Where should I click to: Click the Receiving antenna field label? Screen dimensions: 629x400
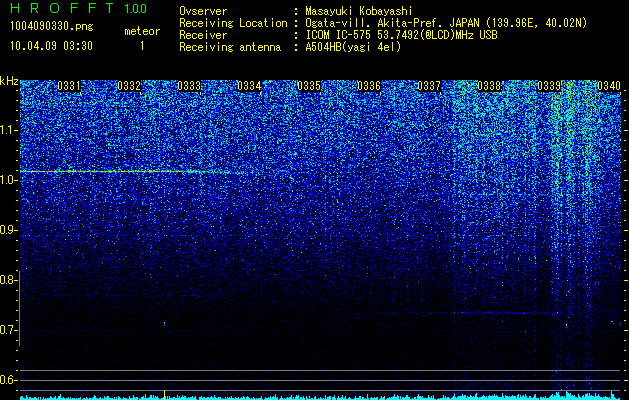[x=230, y=47]
